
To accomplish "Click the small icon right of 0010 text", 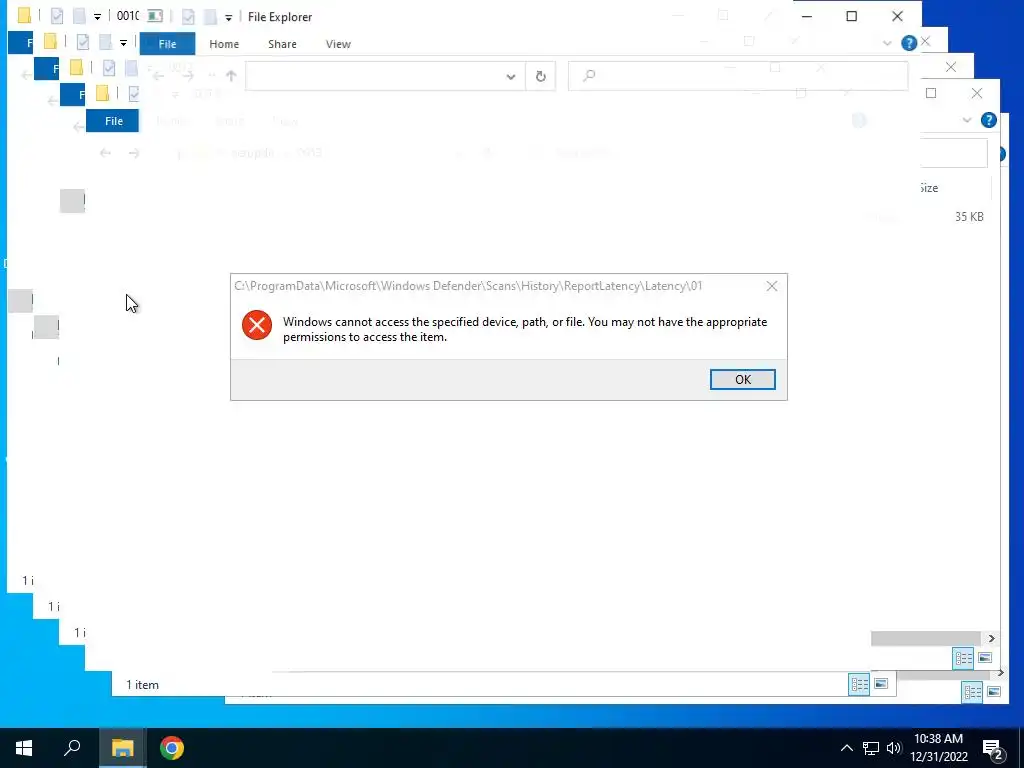I will coord(155,16).
